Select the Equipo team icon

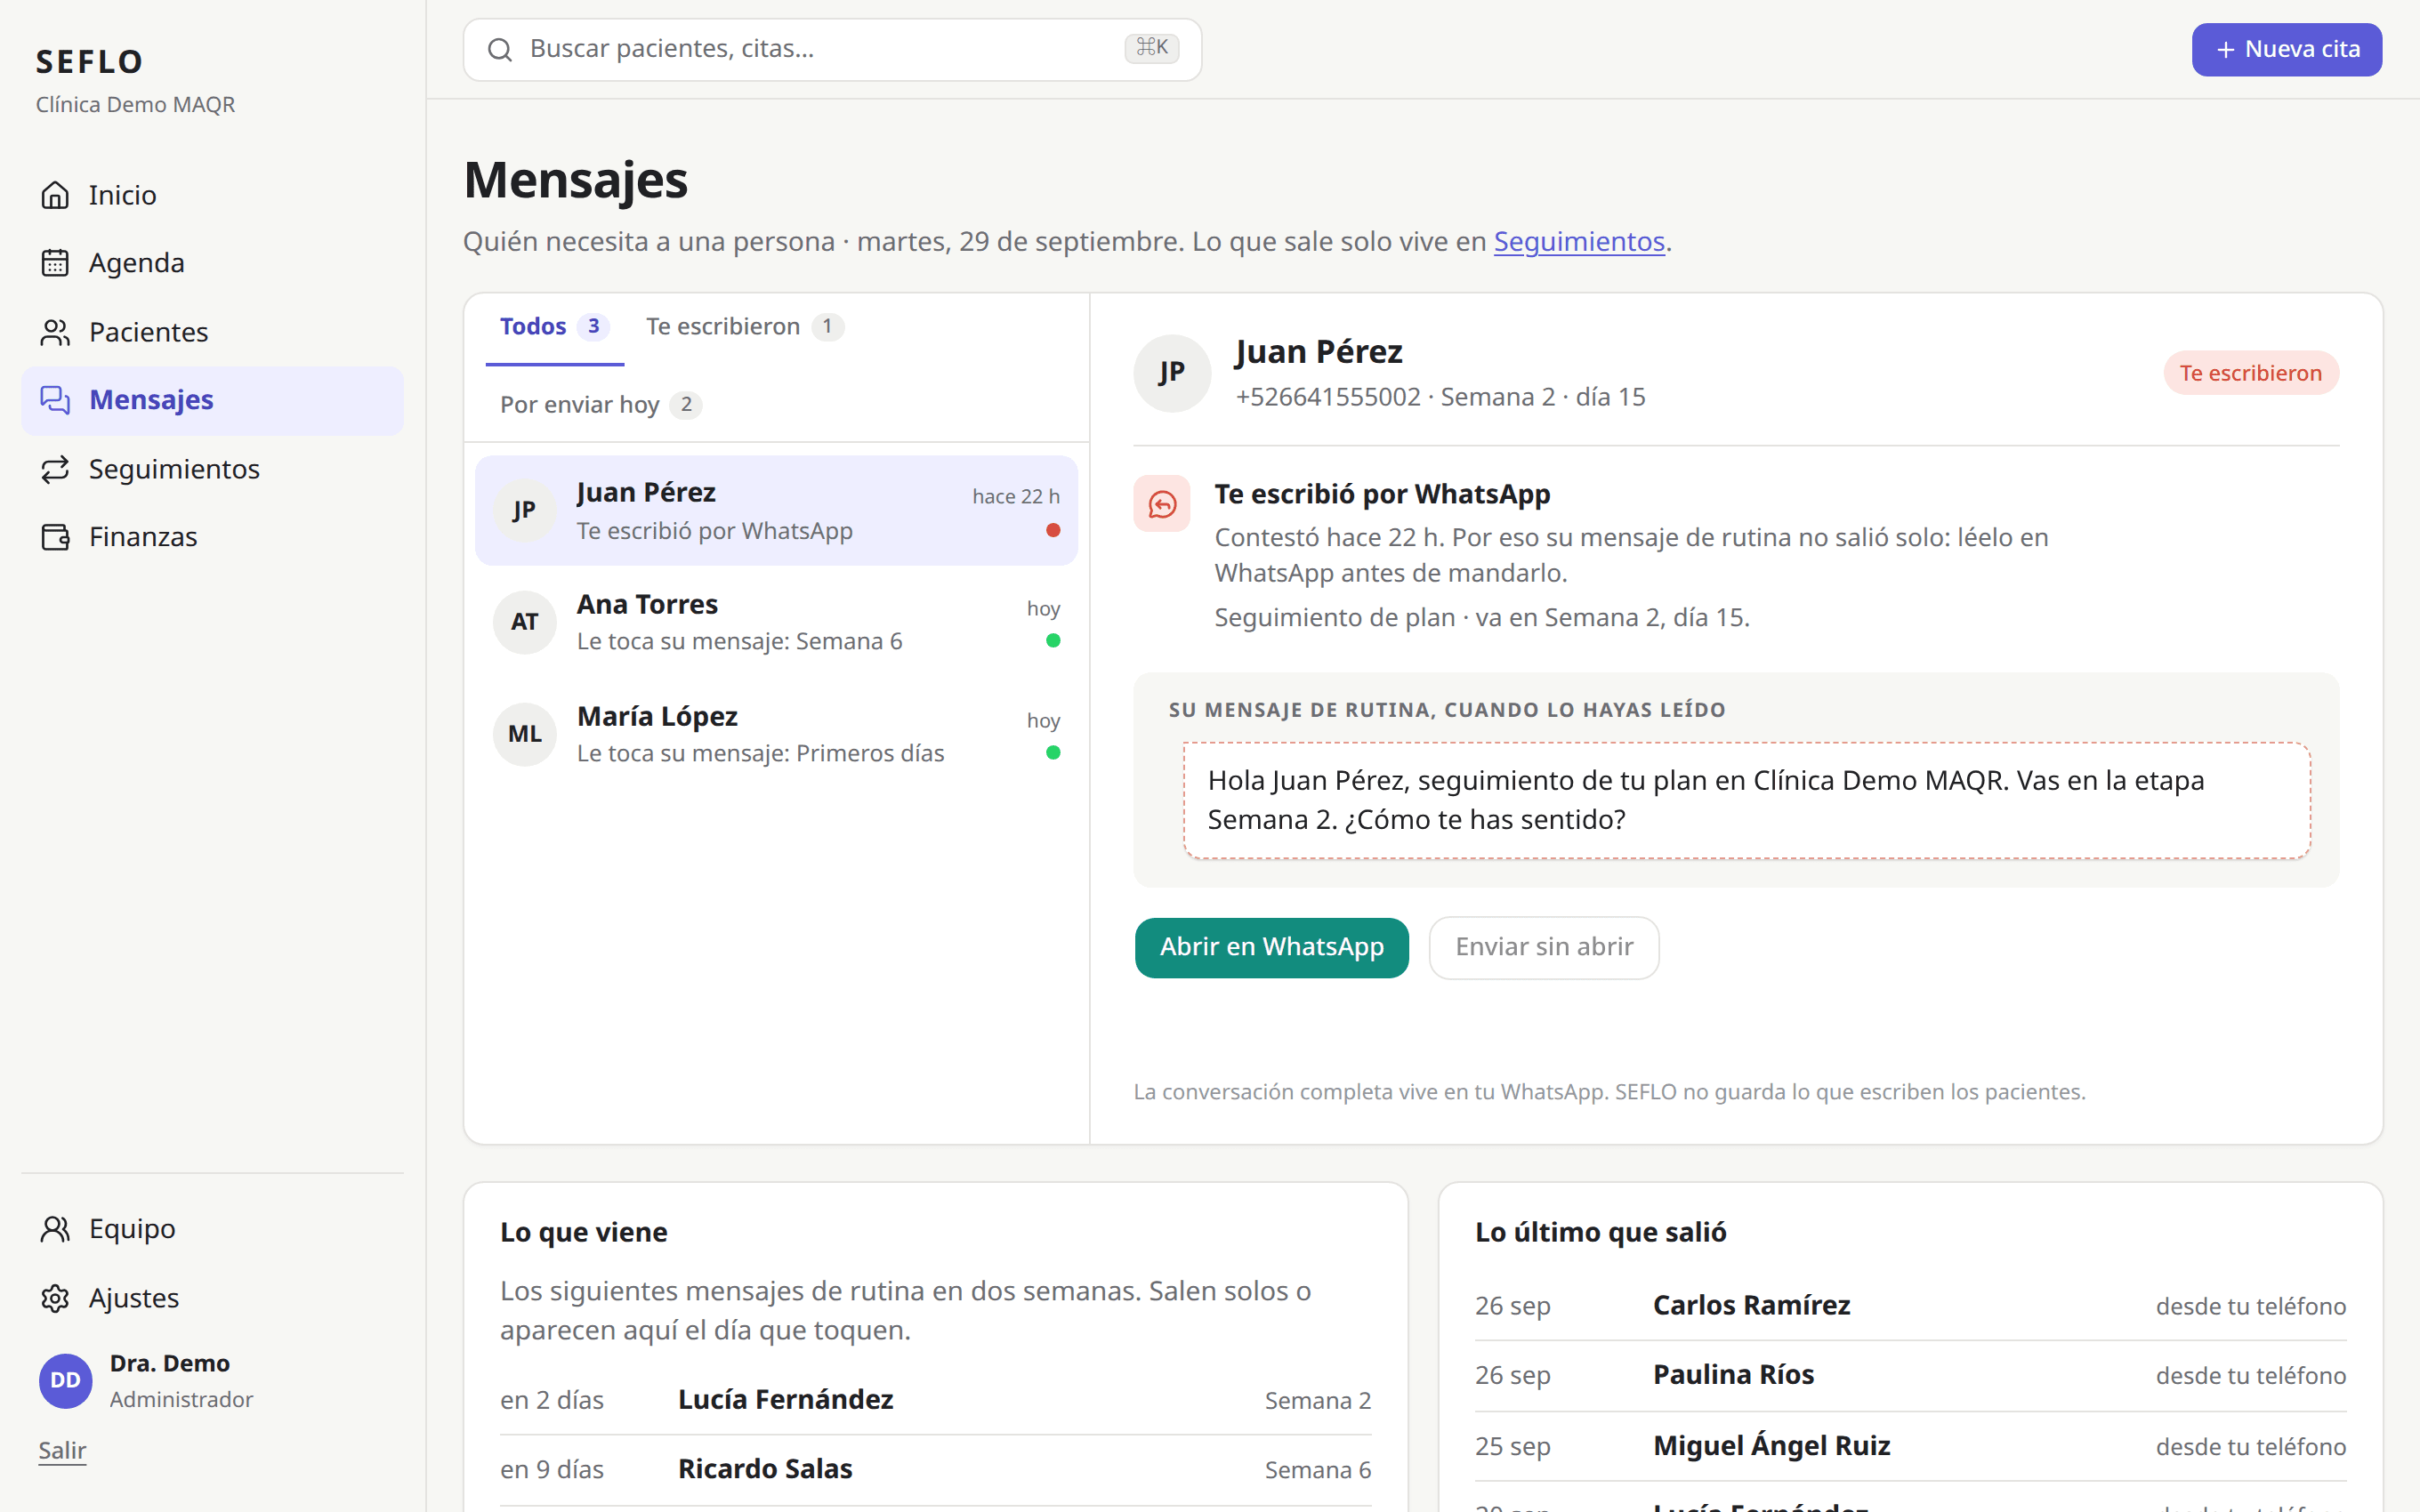point(55,1229)
